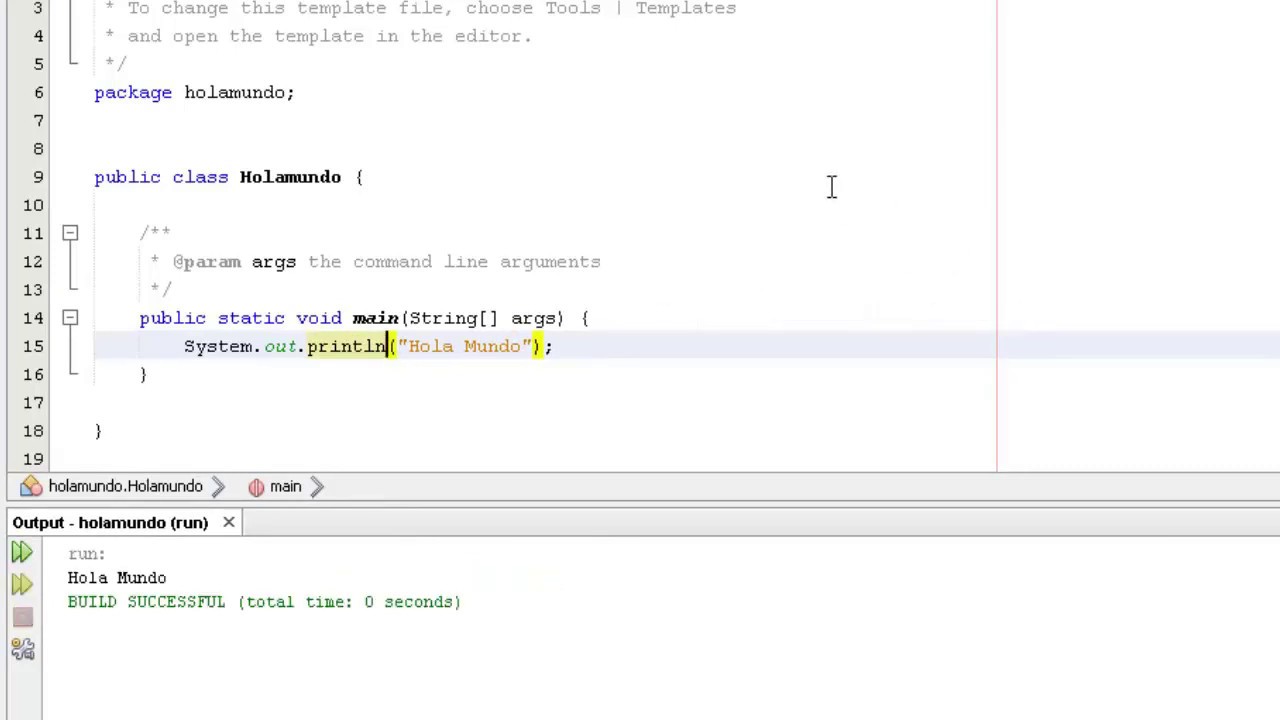1280x720 pixels.
Task: Click the 'main' method name at line 14
Action: pos(375,318)
